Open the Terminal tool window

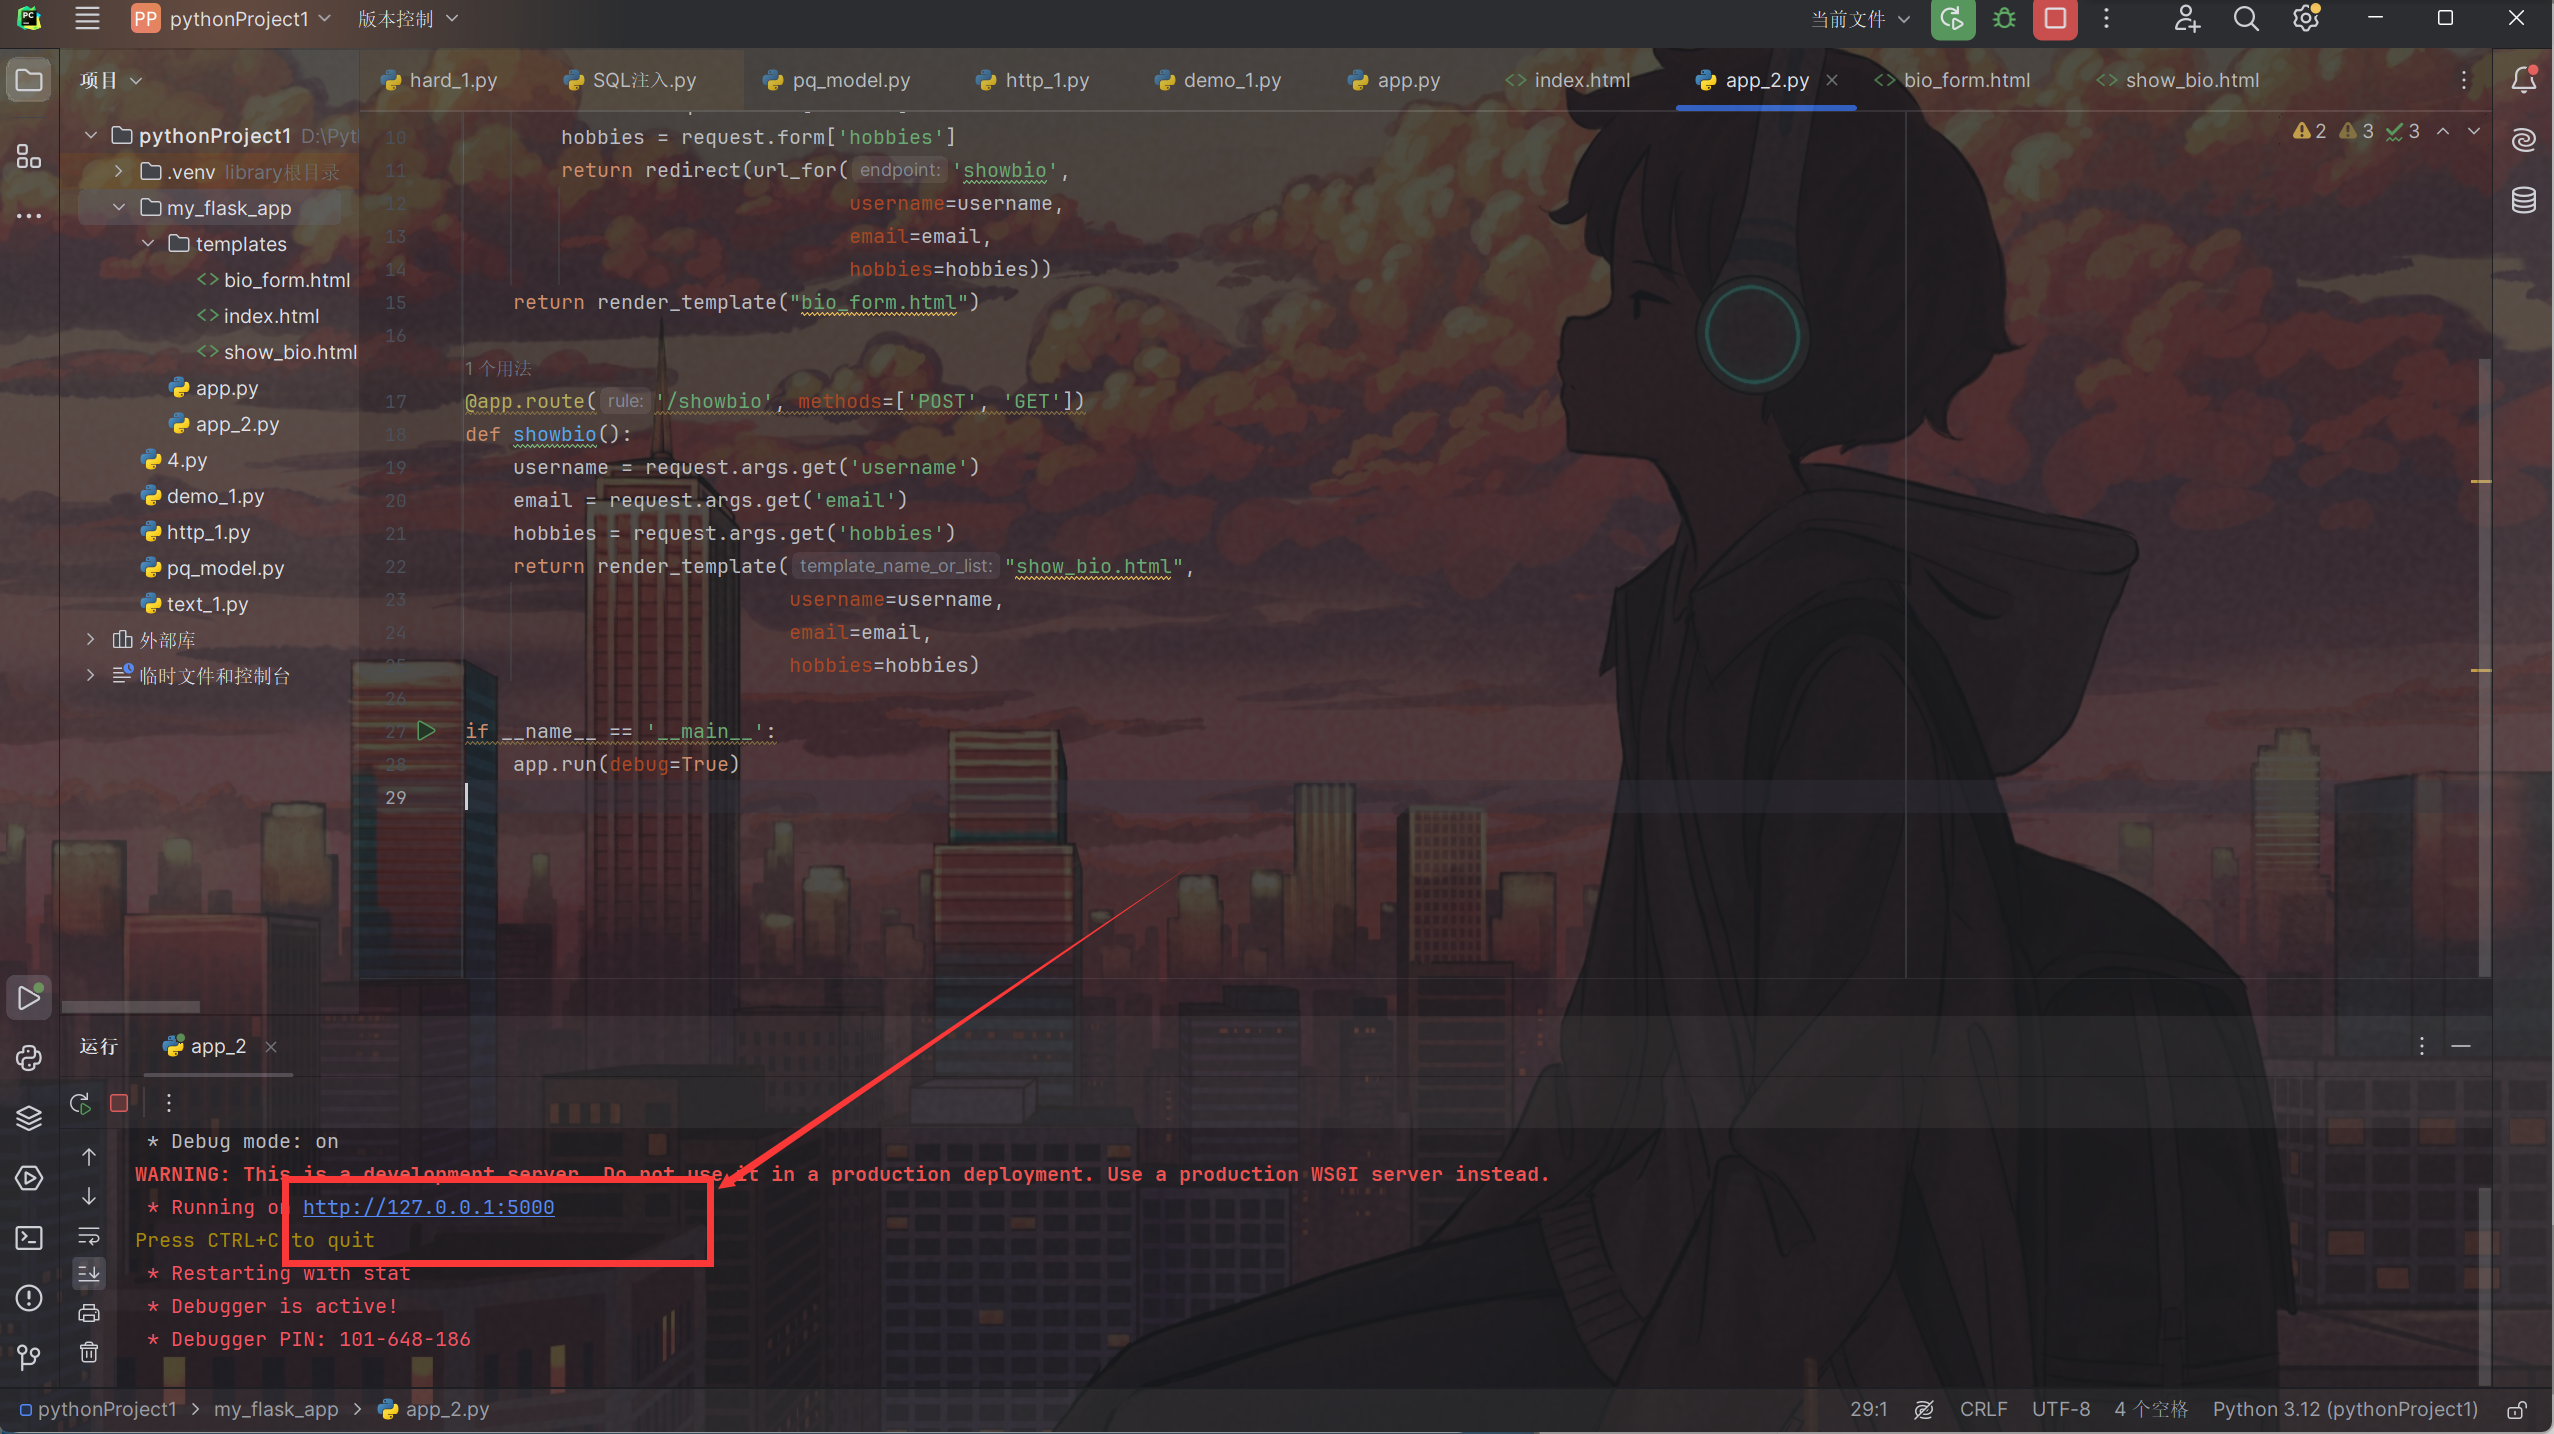click(29, 1237)
